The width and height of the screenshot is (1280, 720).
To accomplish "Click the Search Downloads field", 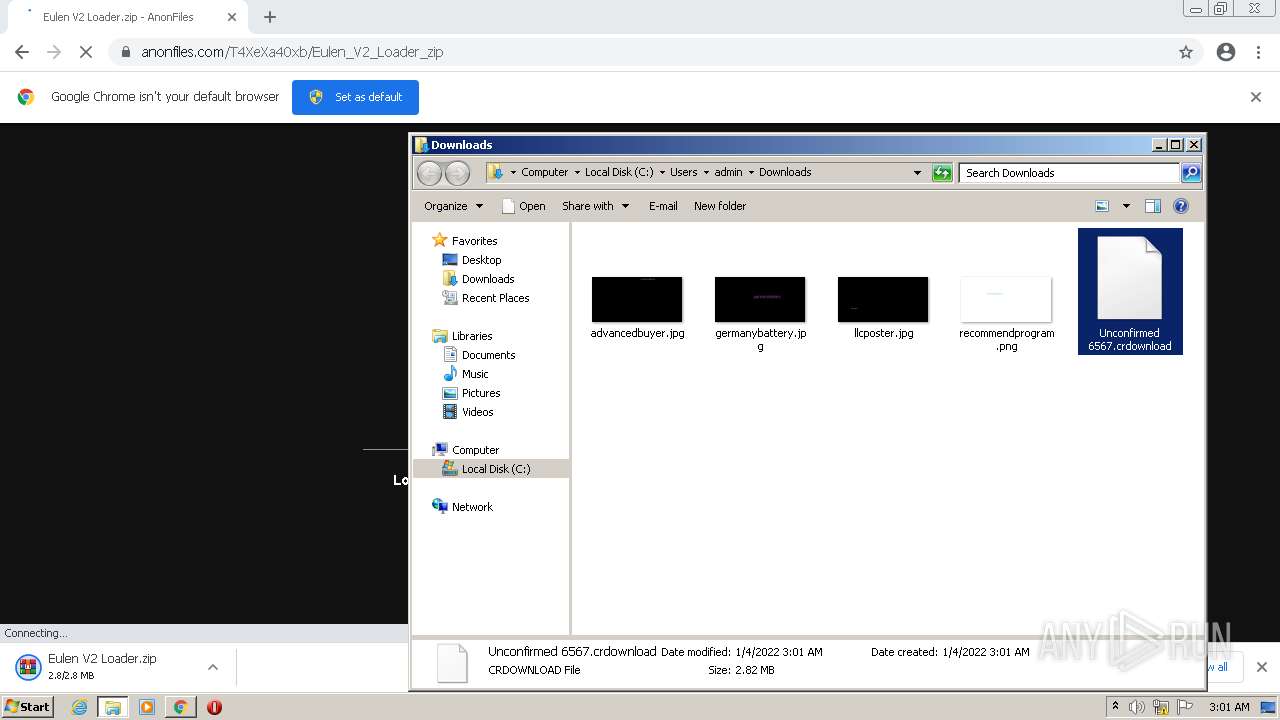I will [x=1069, y=173].
